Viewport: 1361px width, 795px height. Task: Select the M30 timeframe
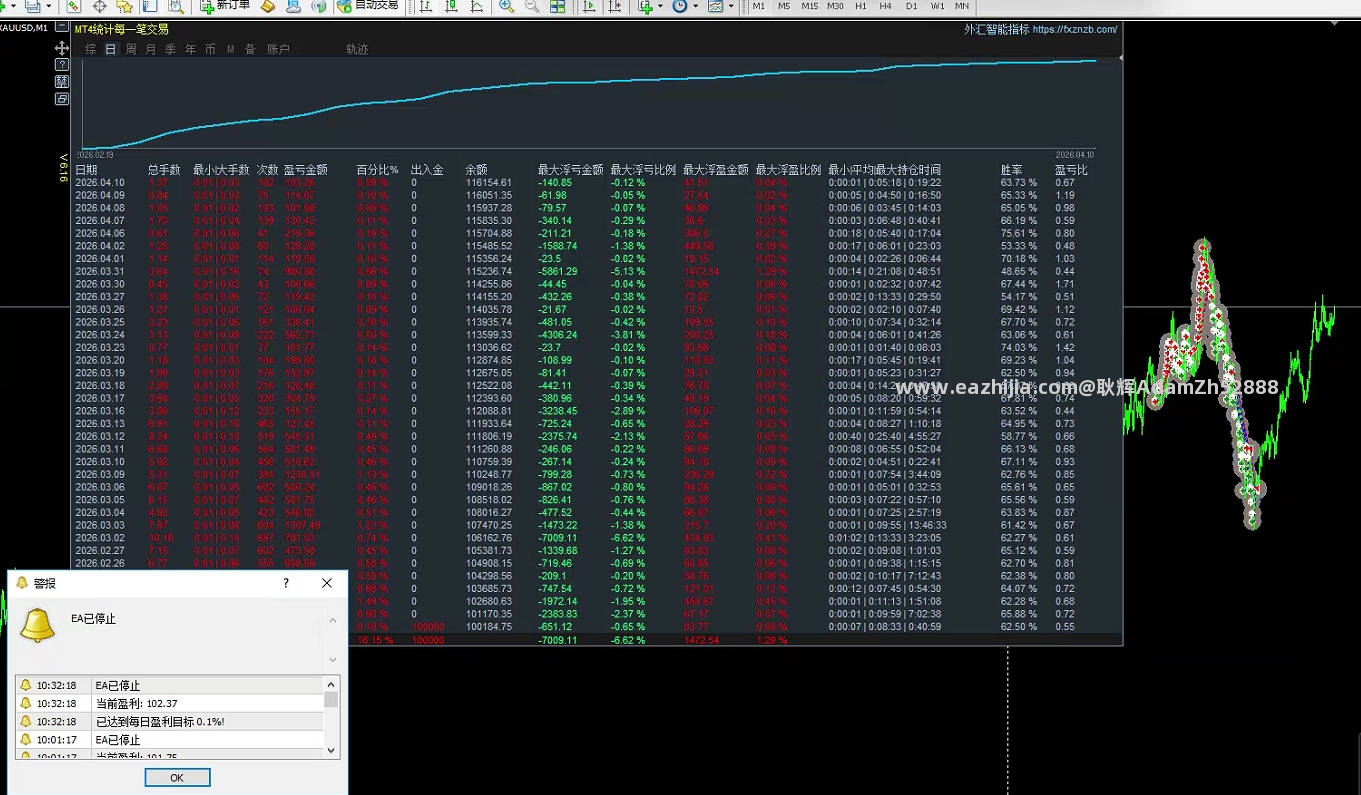pos(835,6)
